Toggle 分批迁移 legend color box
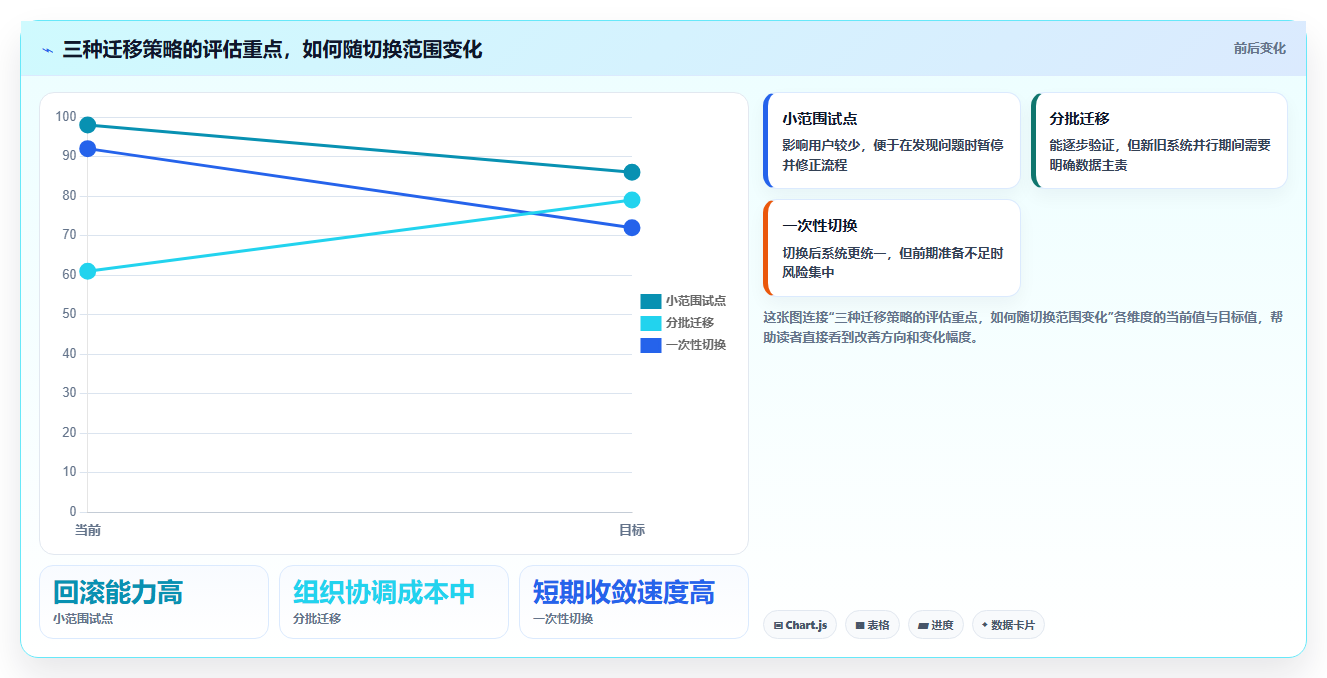The image size is (1327, 678). 651,323
